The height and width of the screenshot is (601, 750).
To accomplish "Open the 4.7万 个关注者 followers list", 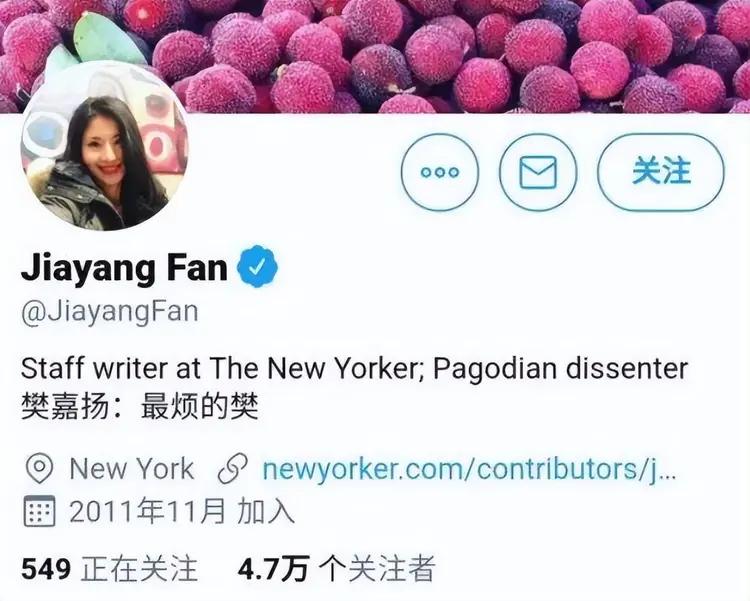I will click(x=336, y=568).
